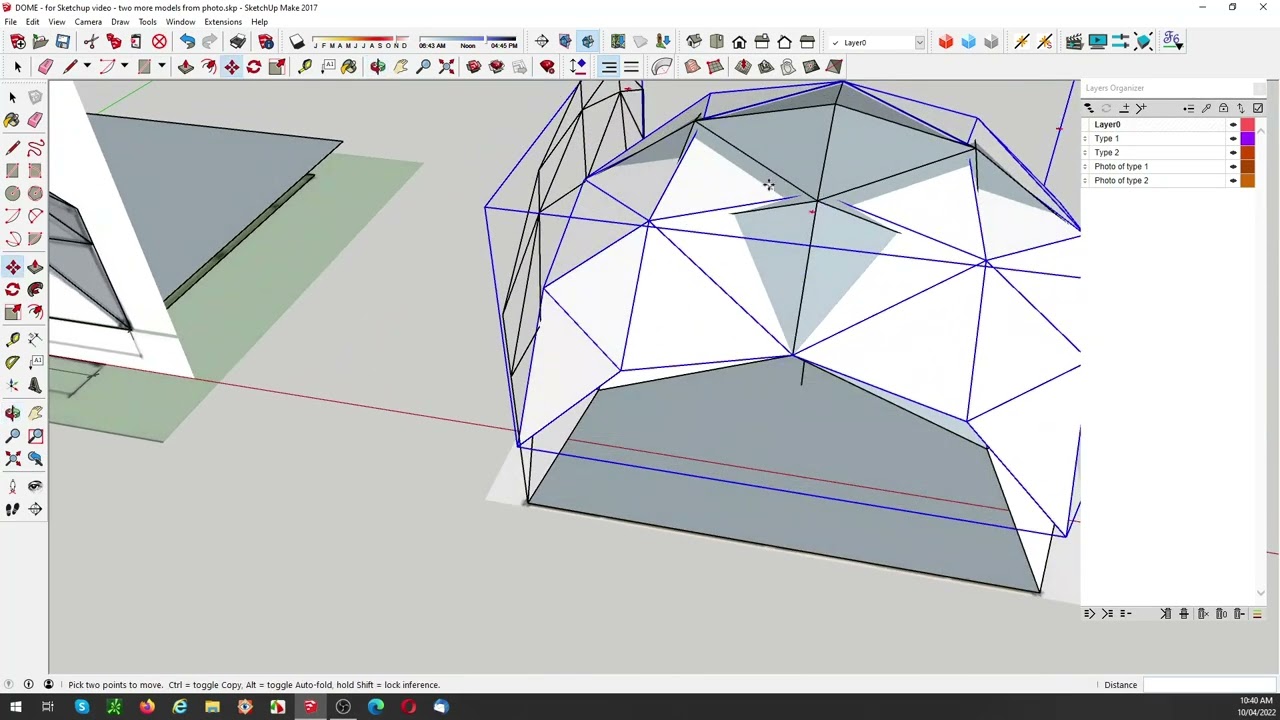Open the Draw menu
Image resolution: width=1280 pixels, height=720 pixels.
[x=120, y=22]
